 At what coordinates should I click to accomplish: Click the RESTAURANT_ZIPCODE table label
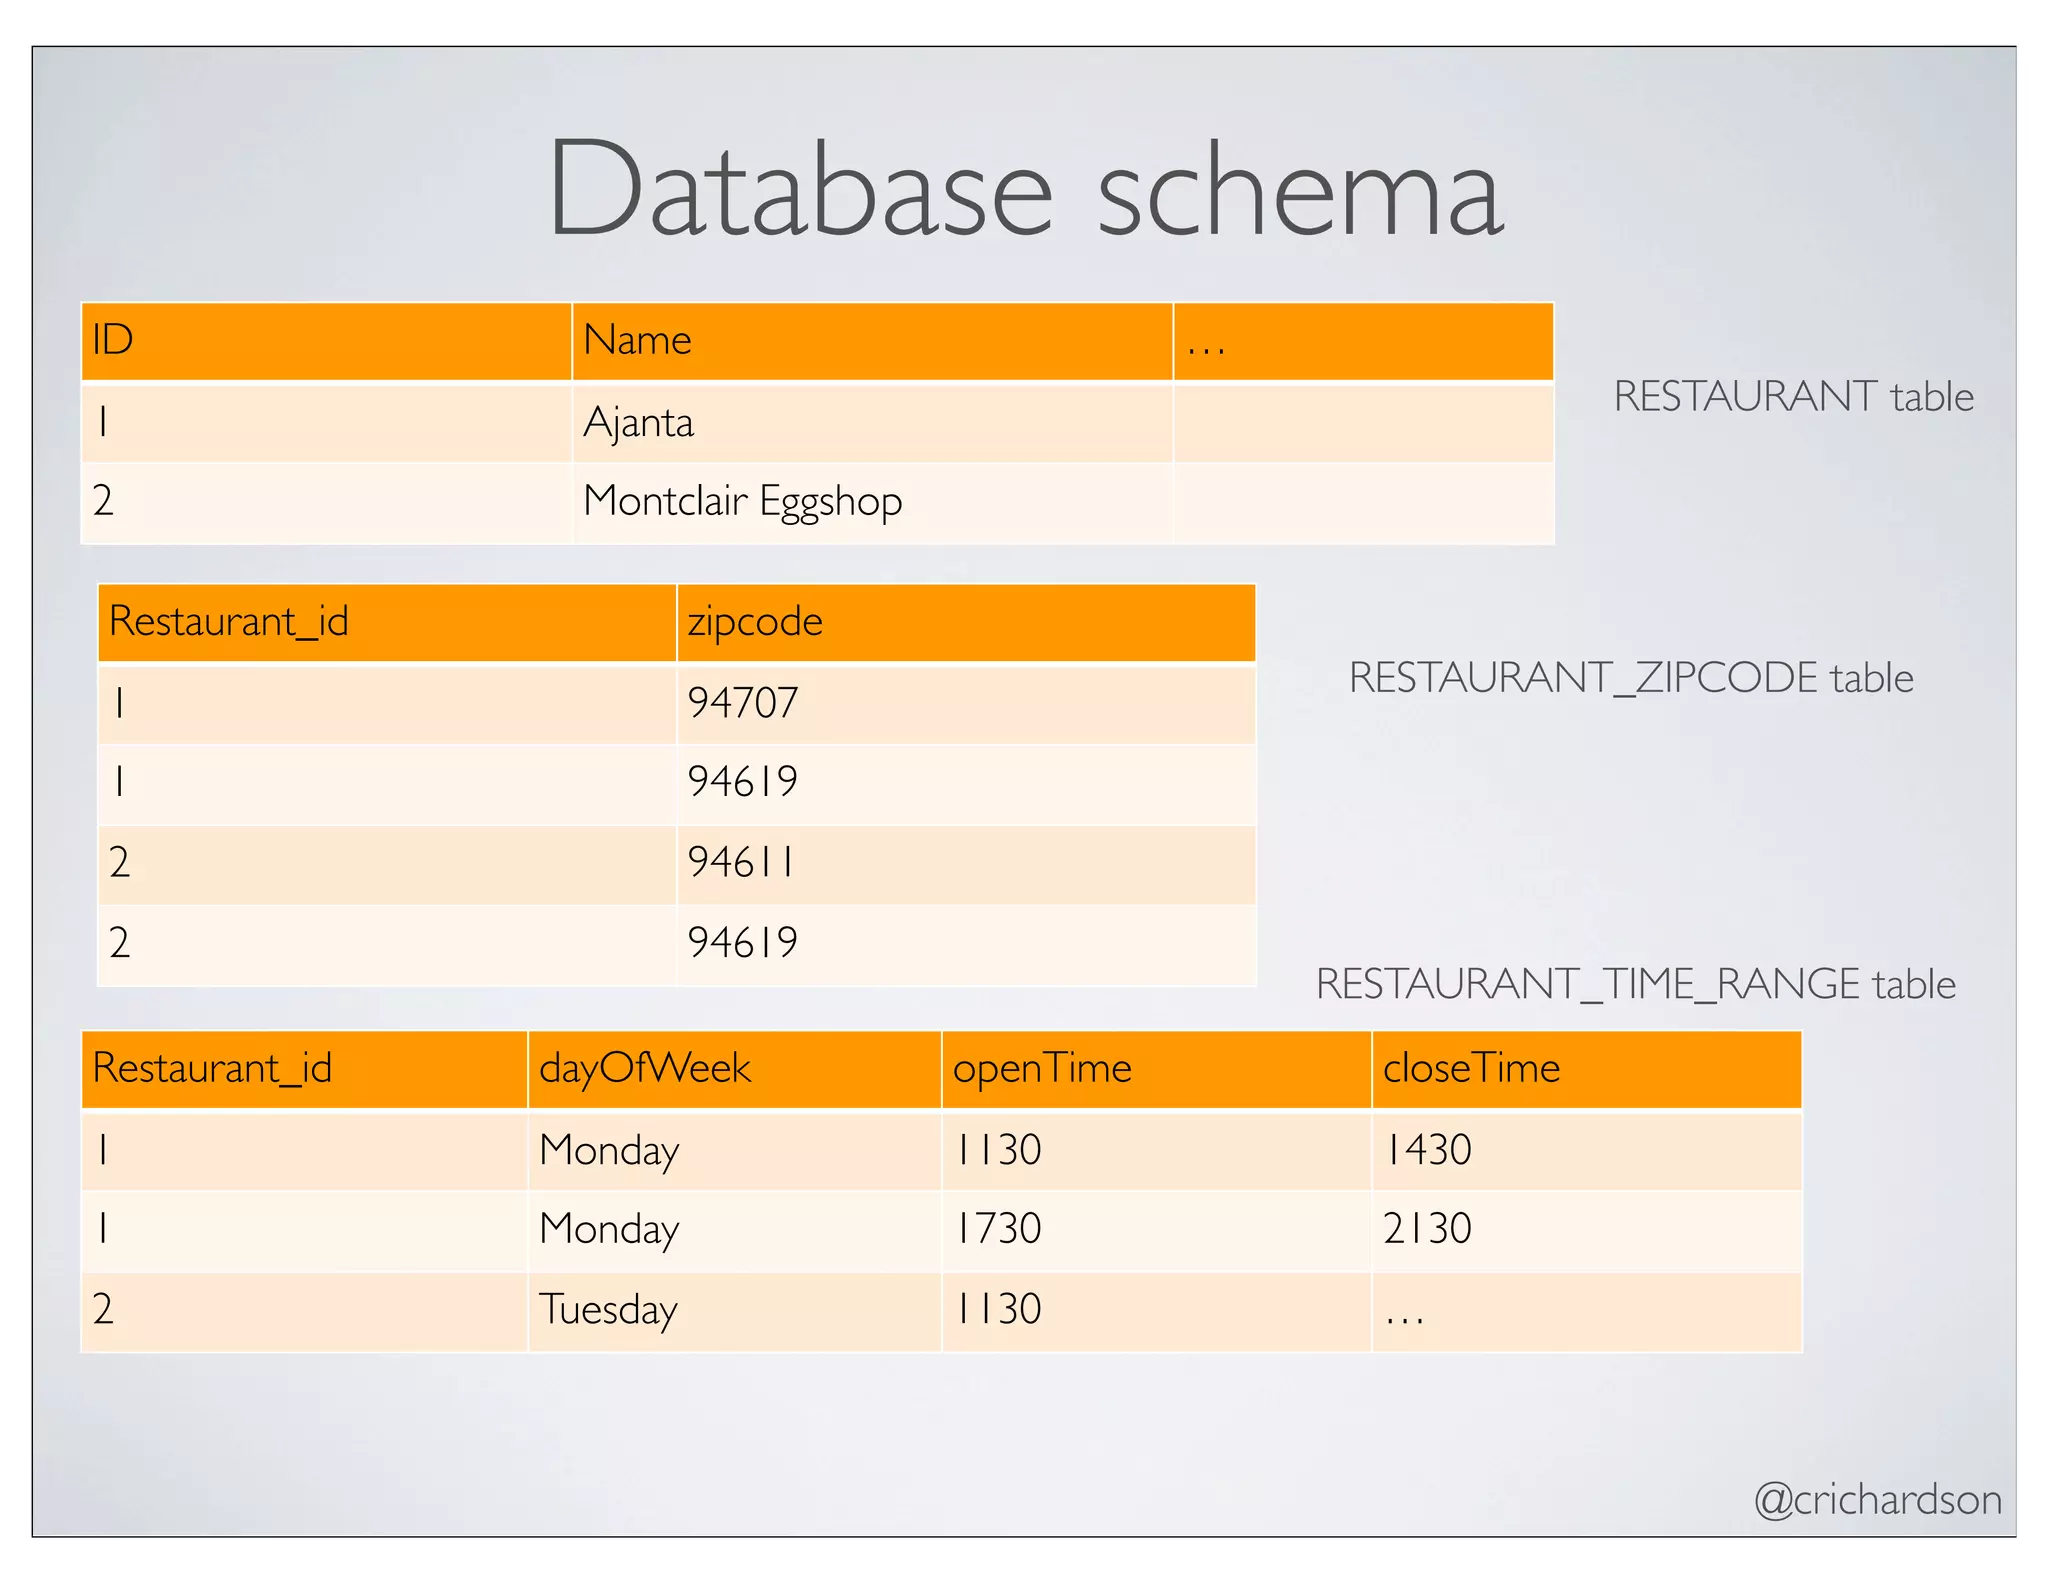point(1630,678)
